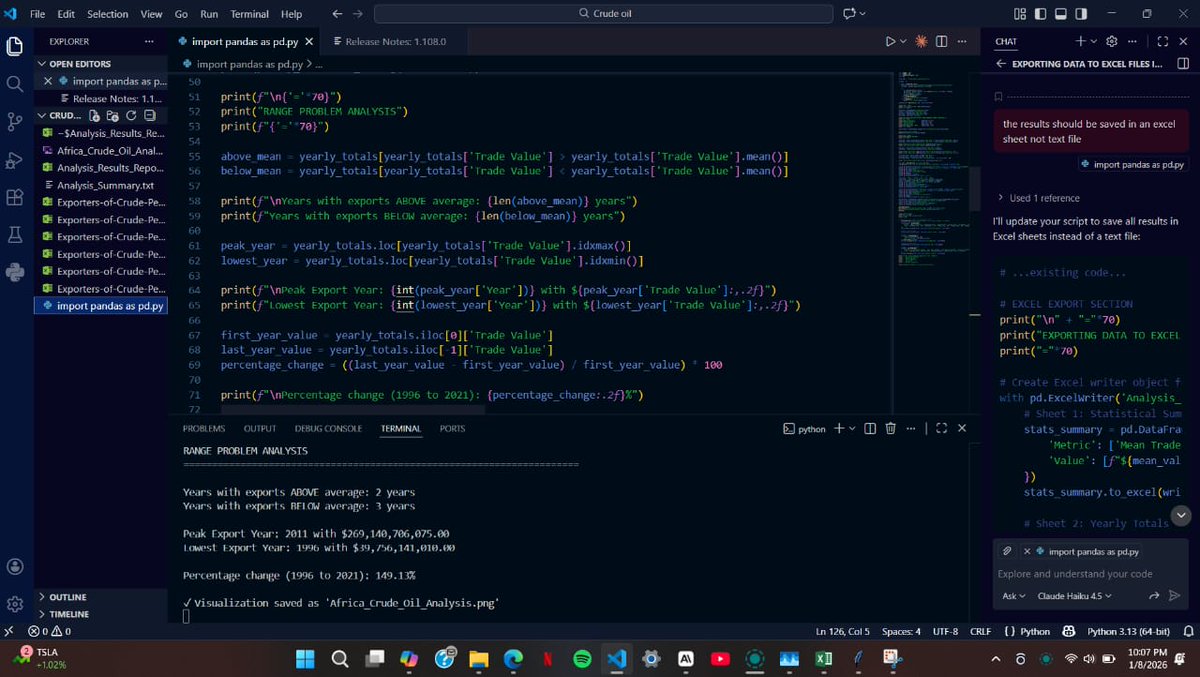Change the Python 3.13 (64-bit) interpreter in status bar

(1130, 631)
